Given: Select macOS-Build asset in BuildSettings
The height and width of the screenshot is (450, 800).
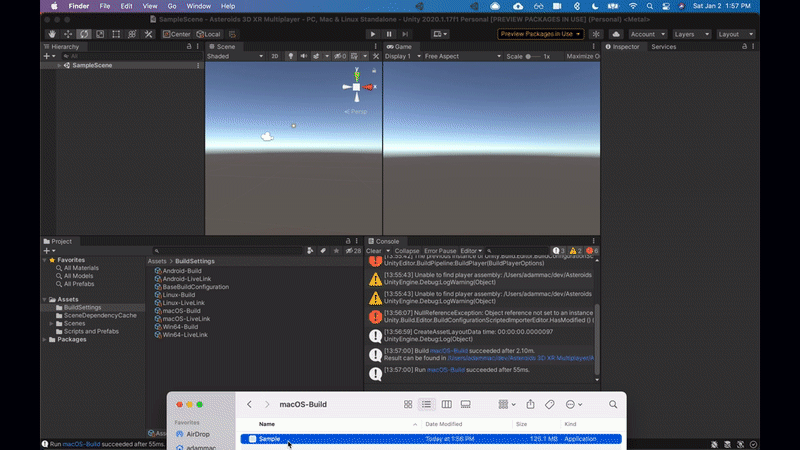Looking at the screenshot, I should 180,310.
